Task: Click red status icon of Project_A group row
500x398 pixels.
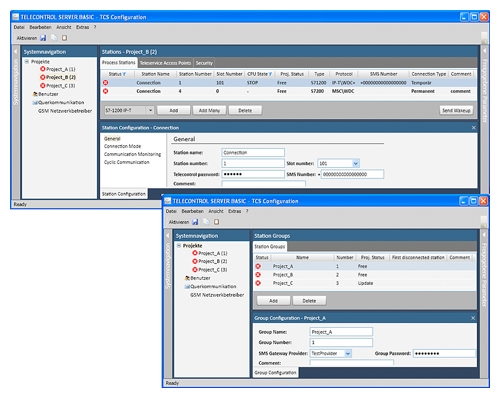Action: point(258,266)
